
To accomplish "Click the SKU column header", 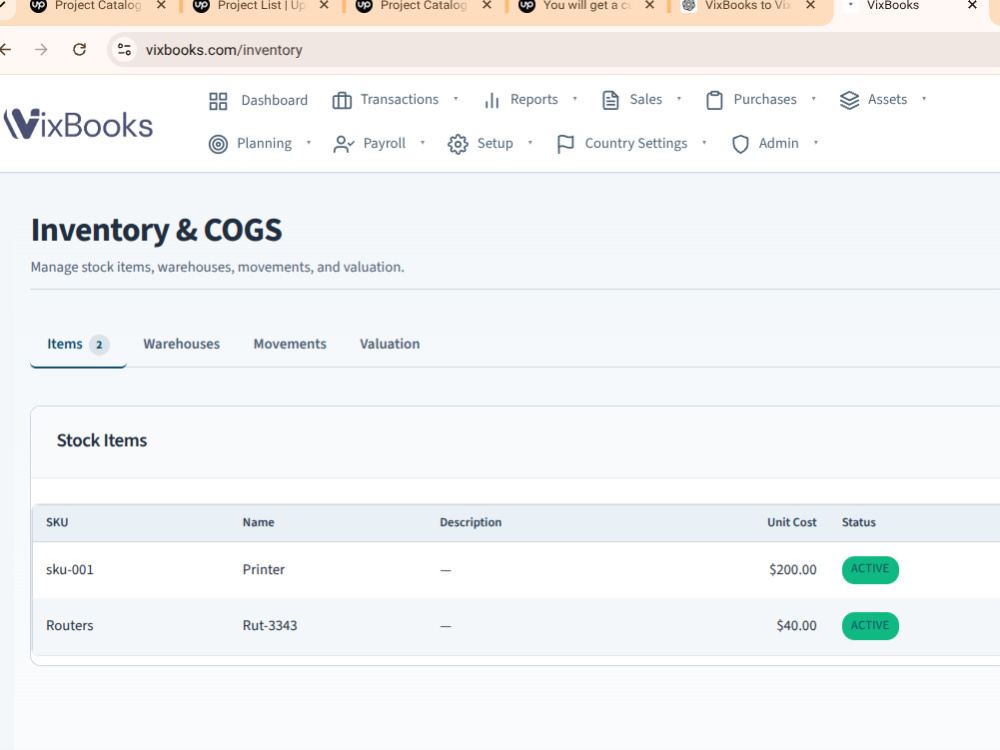I will click(x=57, y=522).
